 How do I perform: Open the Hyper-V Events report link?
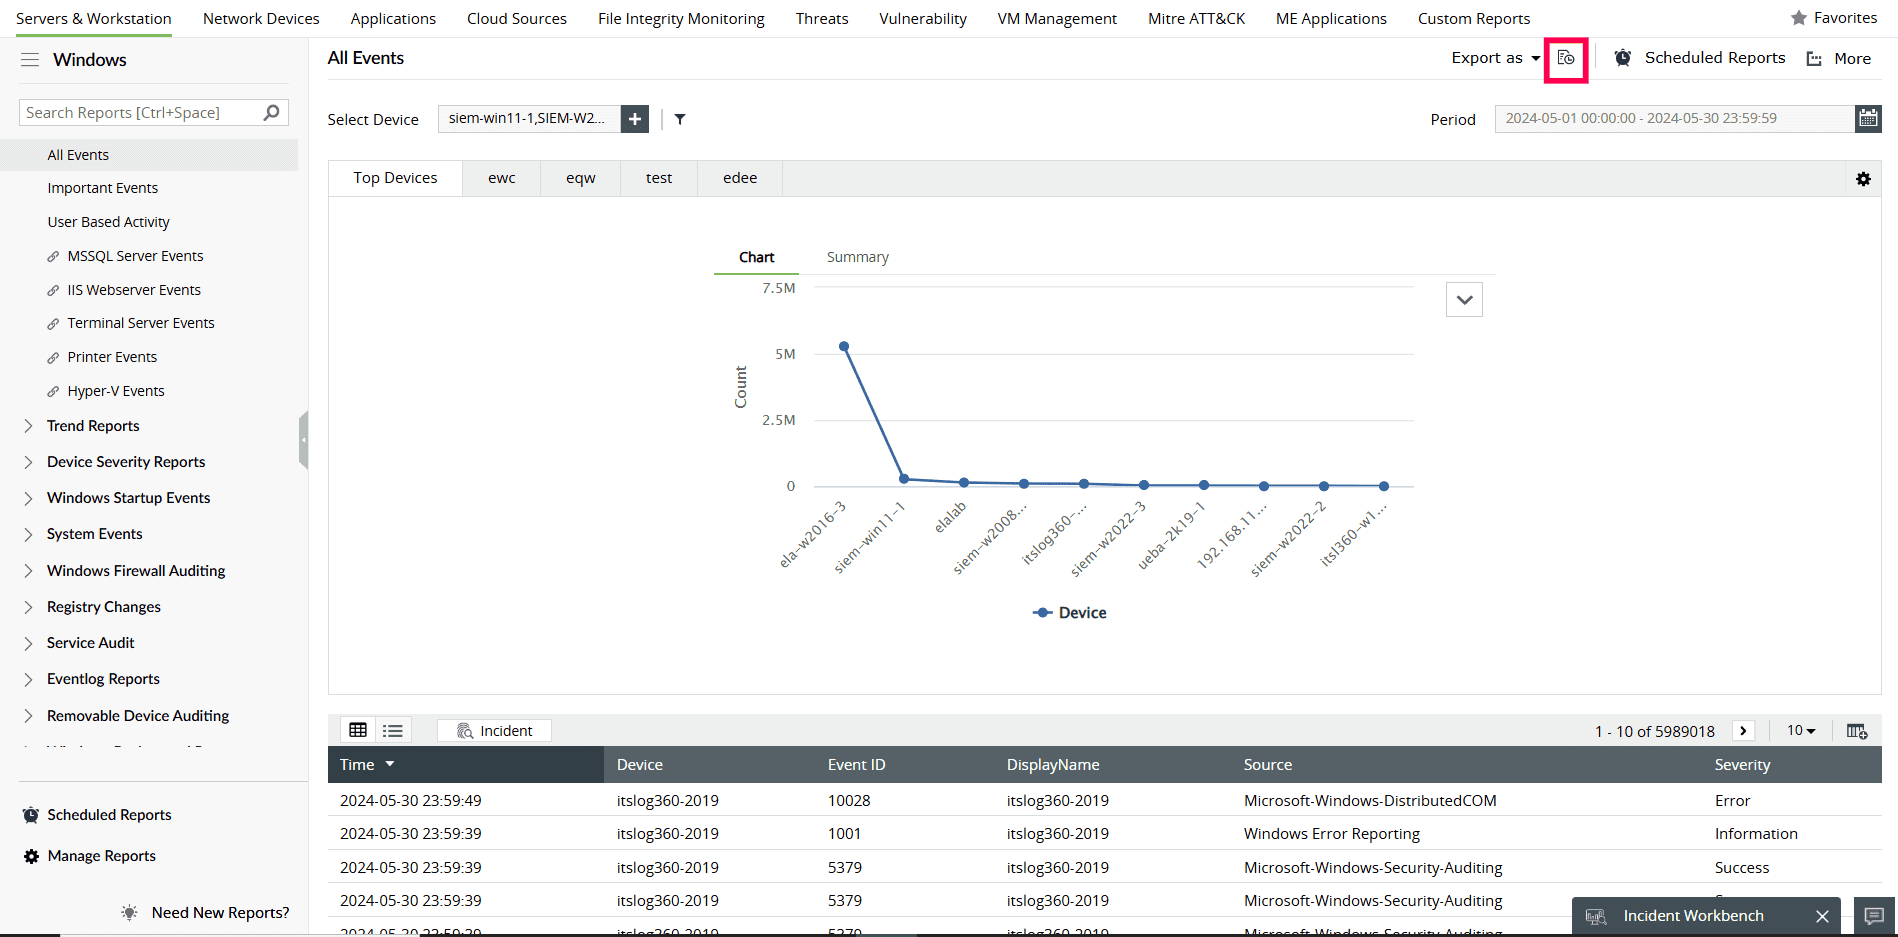116,390
